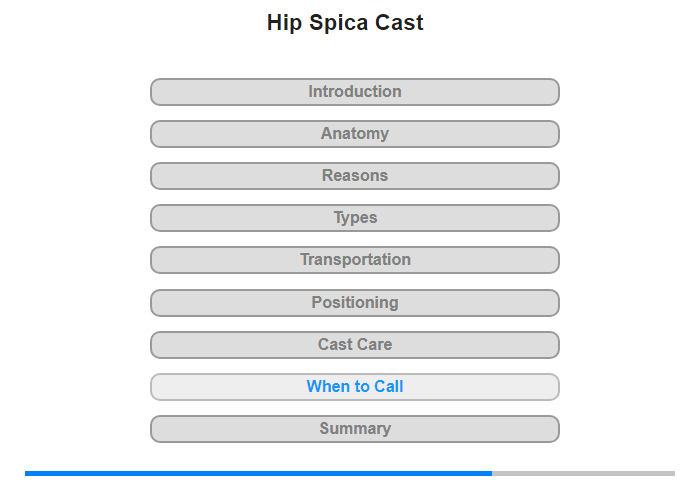Jump to the Summary section
Viewport: 700px width, 480px height.
tap(355, 429)
